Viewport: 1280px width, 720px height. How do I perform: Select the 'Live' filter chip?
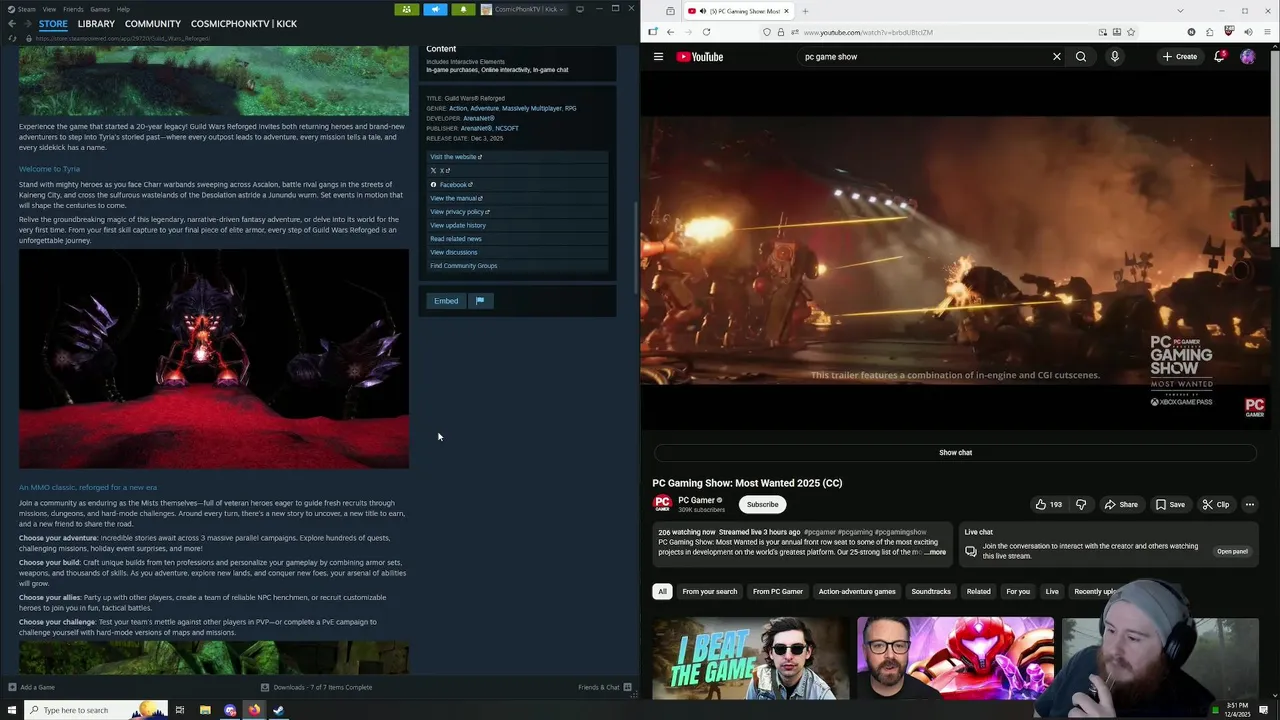(x=1052, y=592)
